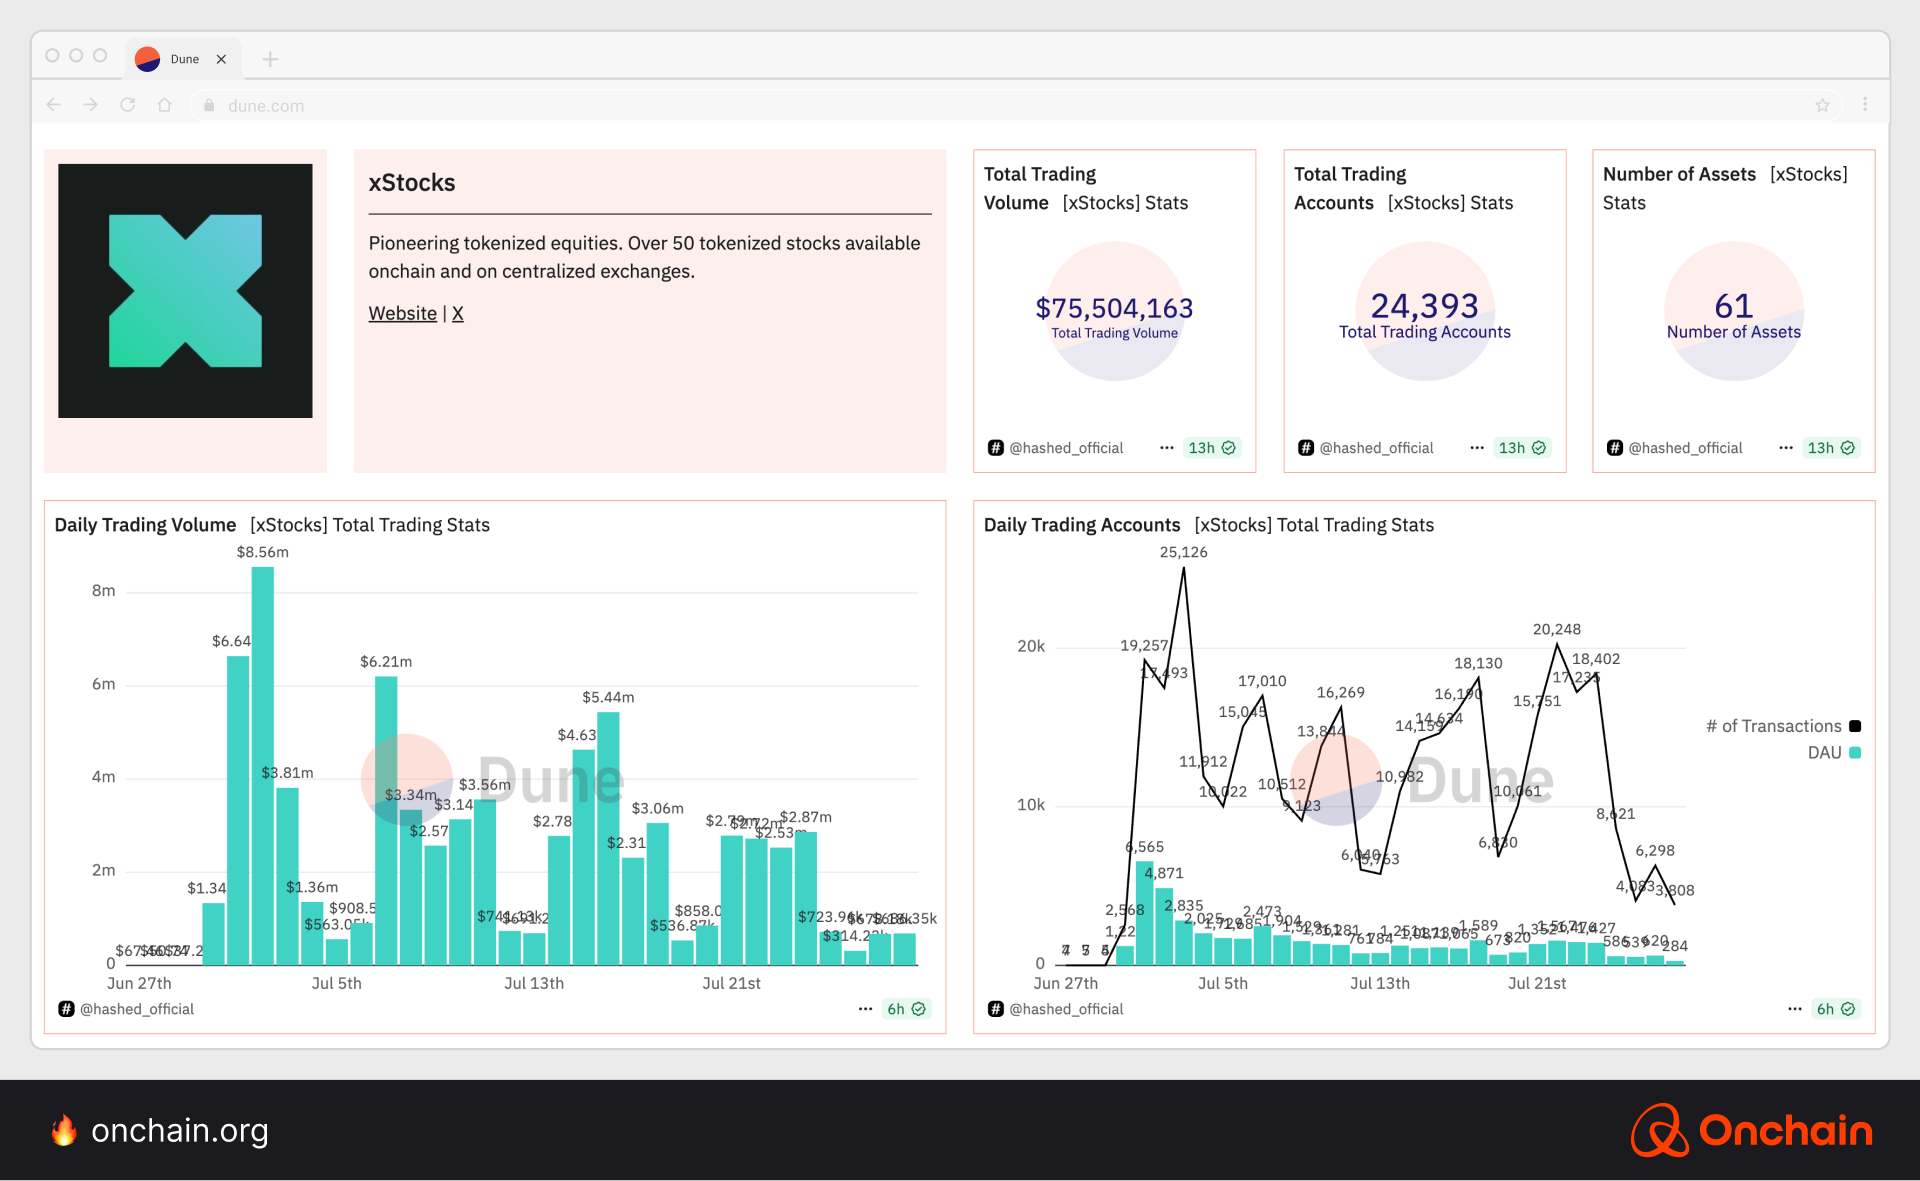Click the Daily Trading Accounts chart title
Screen dimensions: 1920x1181
tap(1082, 525)
